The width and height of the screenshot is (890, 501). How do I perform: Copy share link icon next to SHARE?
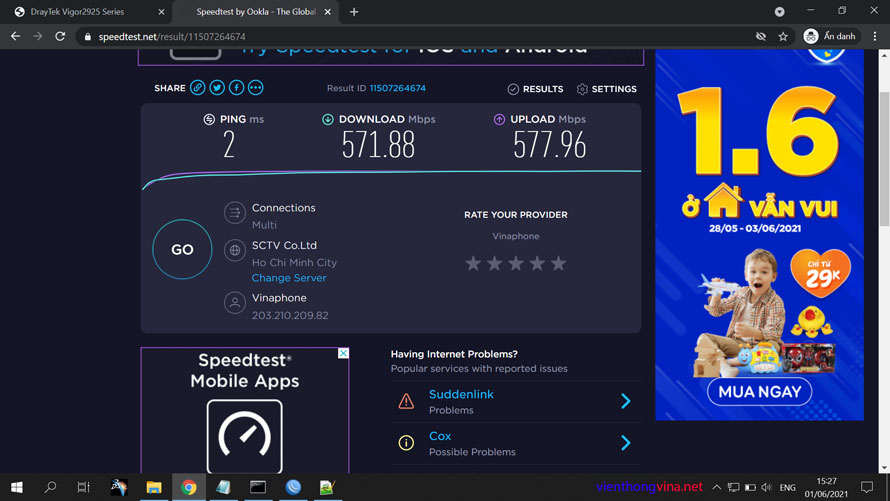[198, 88]
